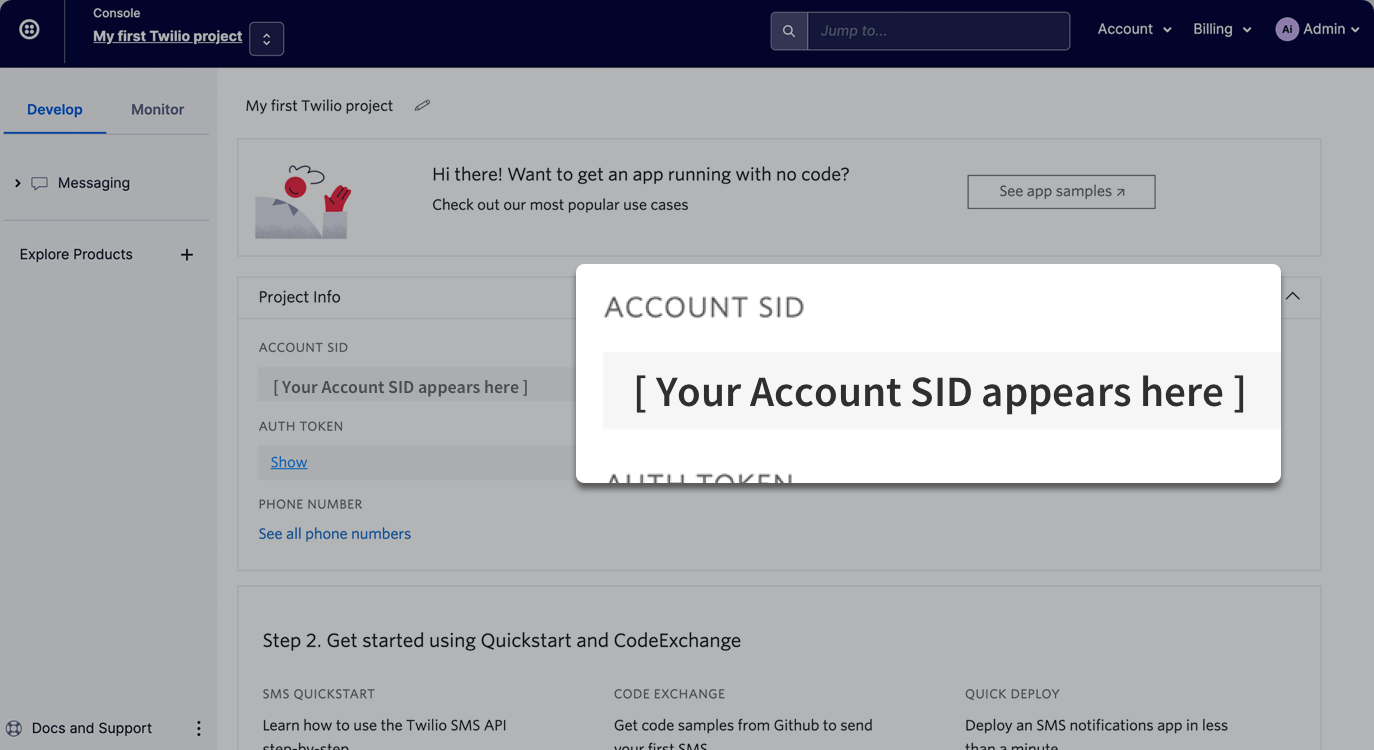Open the "See all phone numbers" link
The width and height of the screenshot is (1374, 750).
tap(335, 534)
